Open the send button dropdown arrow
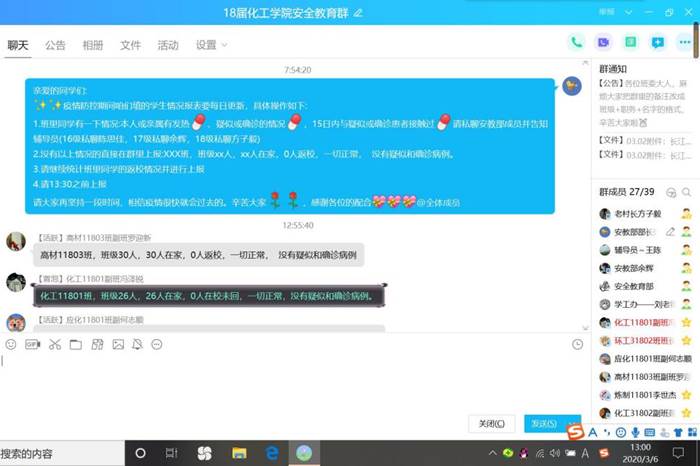This screenshot has width=700, height=466. [x=573, y=423]
